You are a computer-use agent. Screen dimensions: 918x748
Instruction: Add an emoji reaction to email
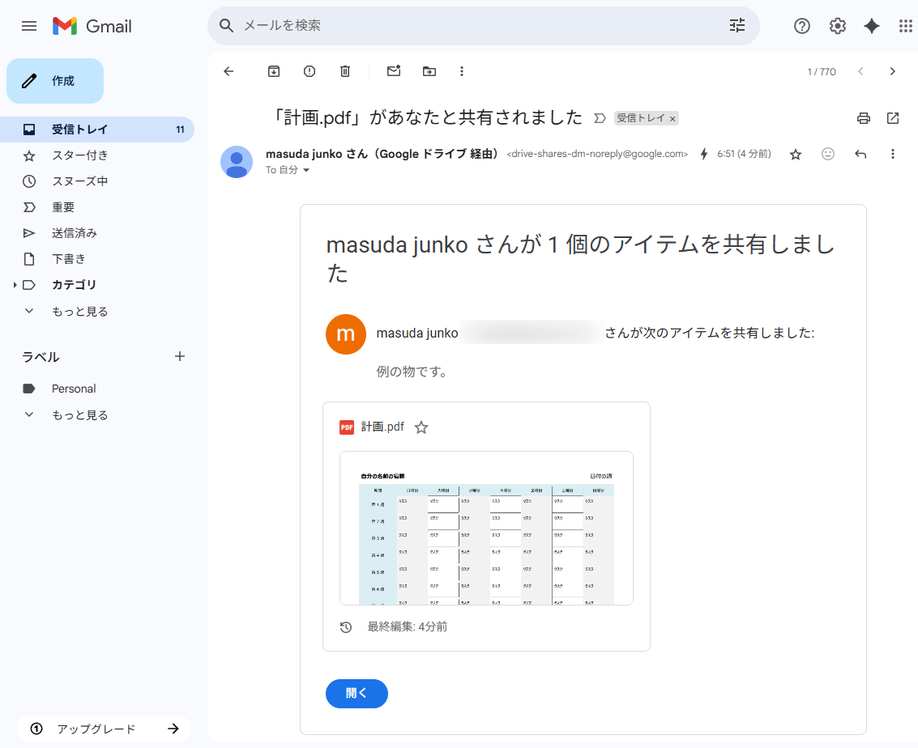[x=827, y=154]
